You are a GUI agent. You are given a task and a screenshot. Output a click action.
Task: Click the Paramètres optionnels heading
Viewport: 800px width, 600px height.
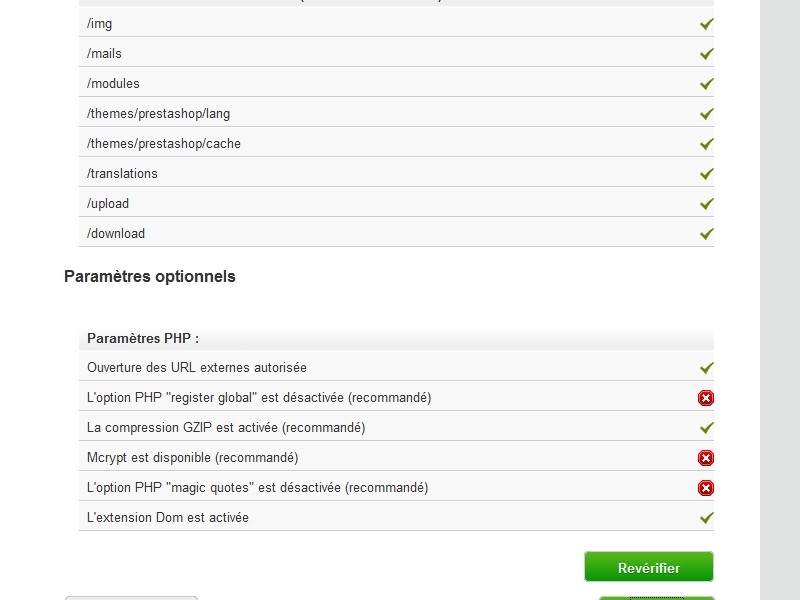[149, 277]
